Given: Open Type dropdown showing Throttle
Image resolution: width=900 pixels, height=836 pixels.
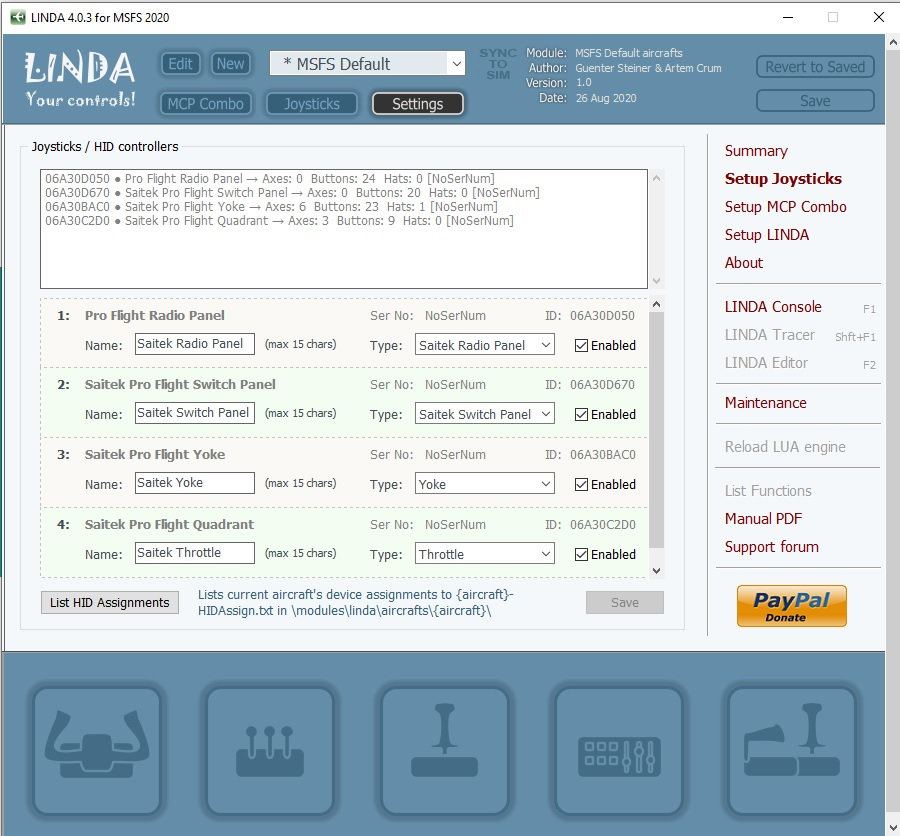Looking at the screenshot, I should coord(484,554).
